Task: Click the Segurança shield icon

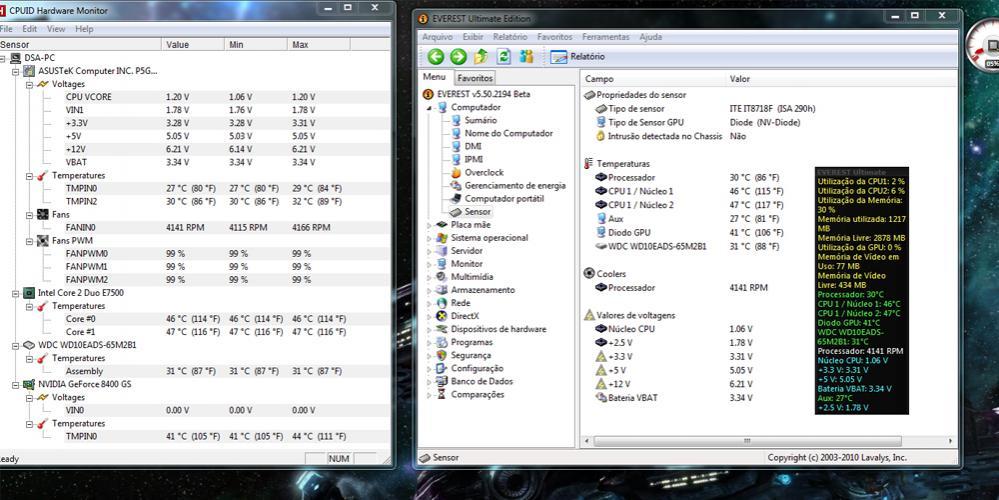Action: coord(441,355)
